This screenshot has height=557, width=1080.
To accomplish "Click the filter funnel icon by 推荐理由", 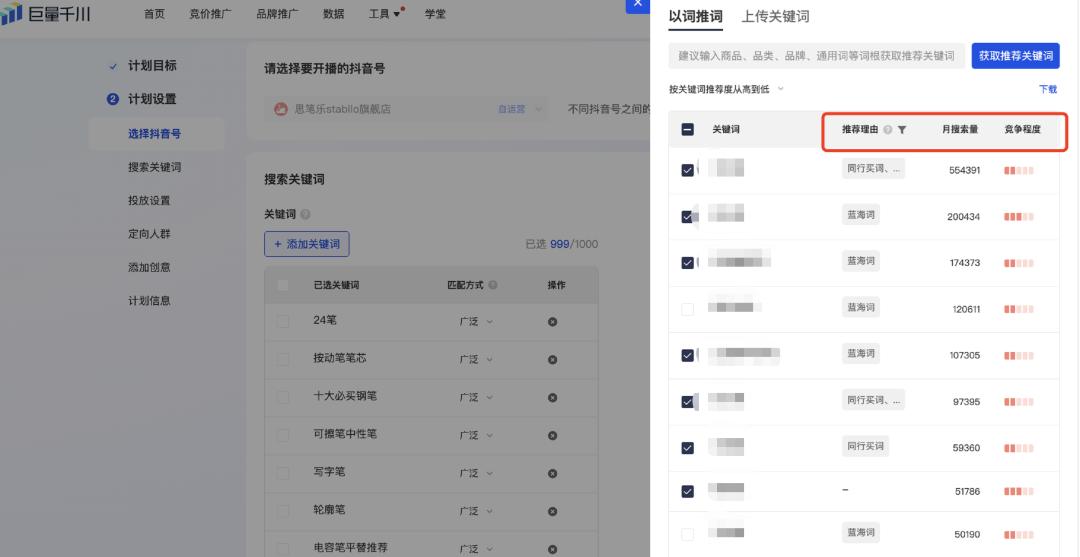I will tap(902, 129).
